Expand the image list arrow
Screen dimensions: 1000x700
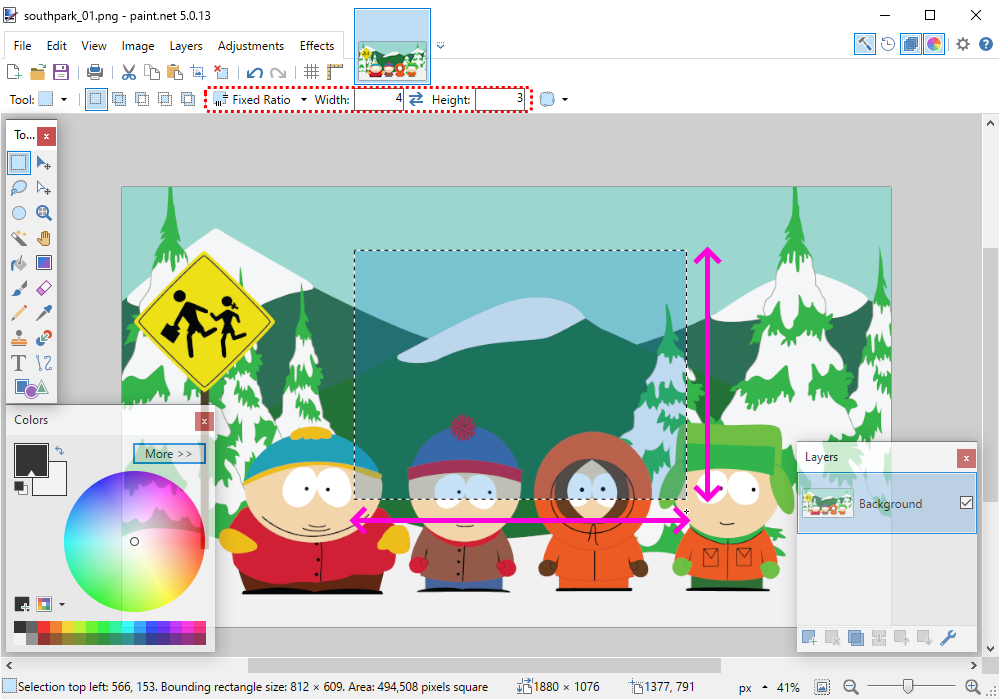tap(440, 45)
